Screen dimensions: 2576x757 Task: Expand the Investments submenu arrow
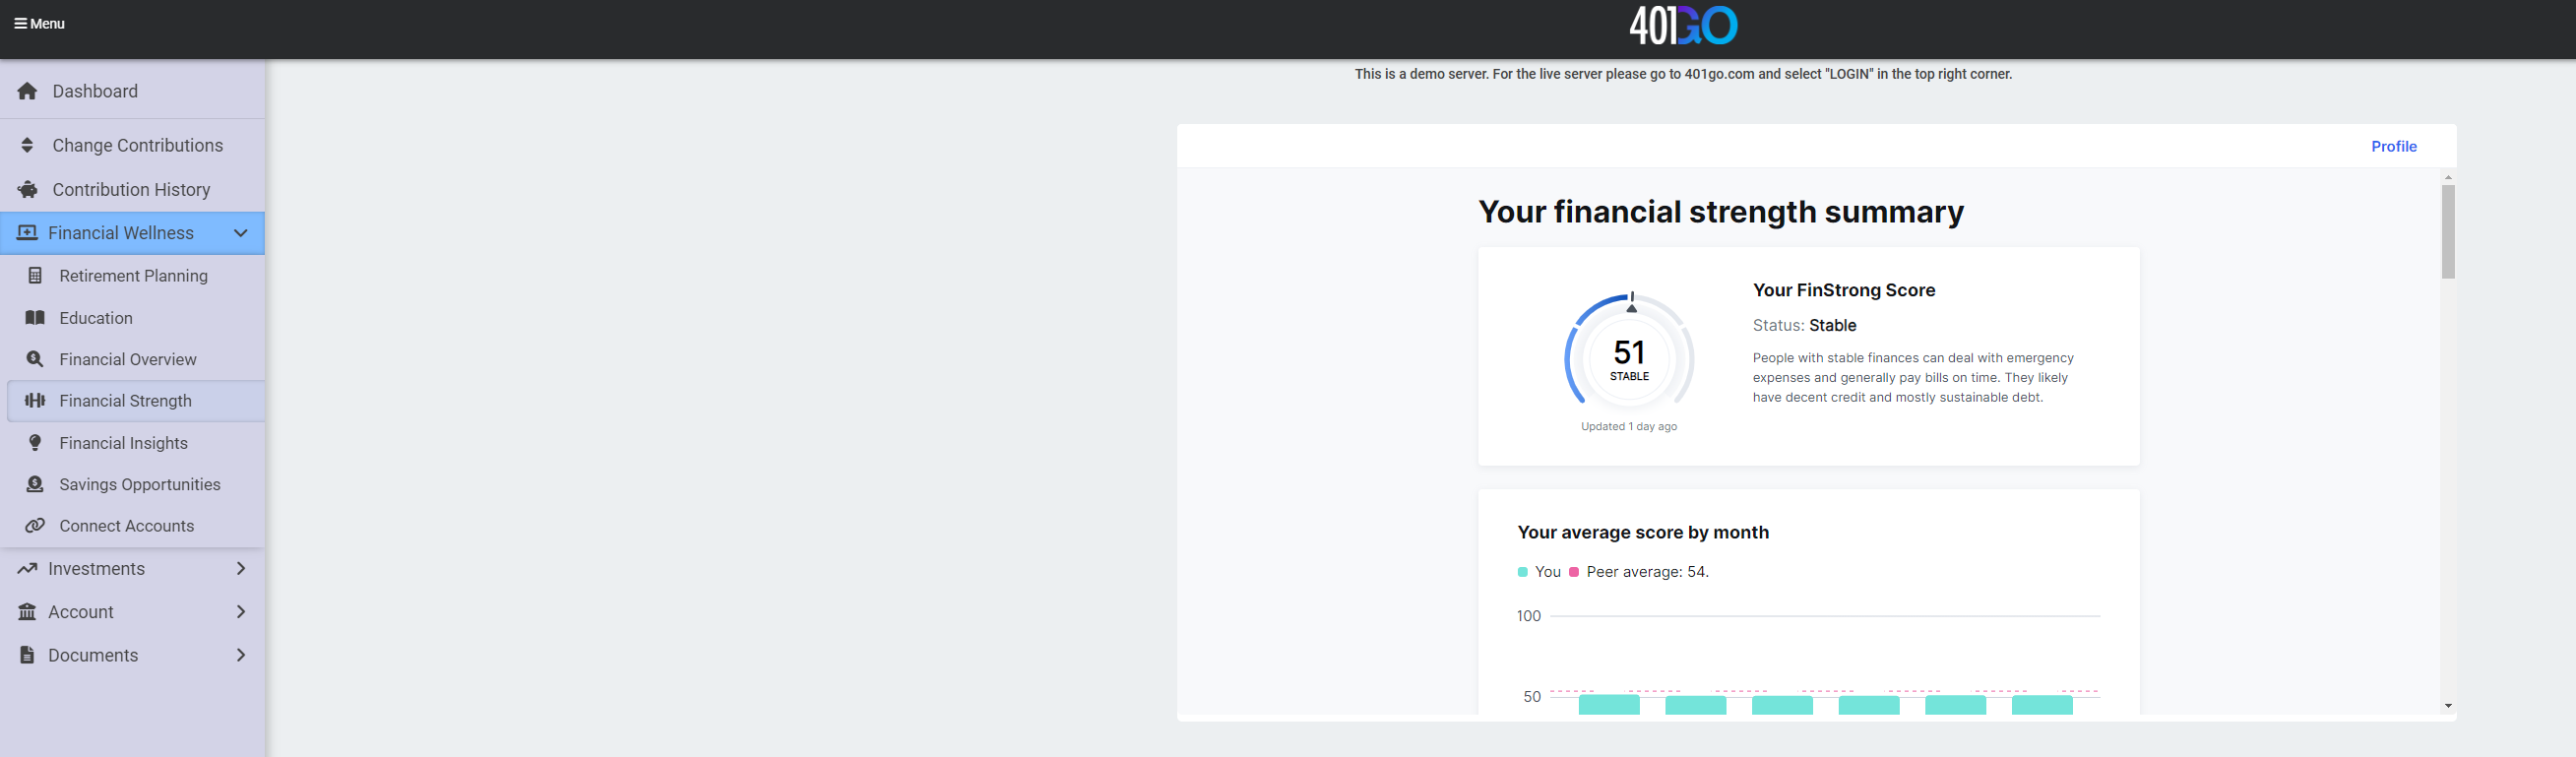coord(240,569)
